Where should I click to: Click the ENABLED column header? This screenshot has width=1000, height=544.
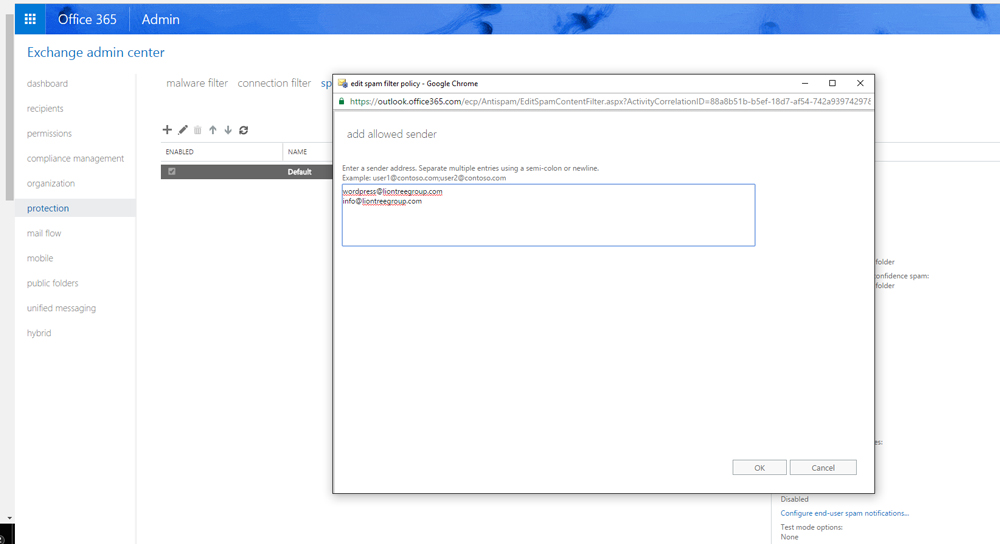(179, 152)
